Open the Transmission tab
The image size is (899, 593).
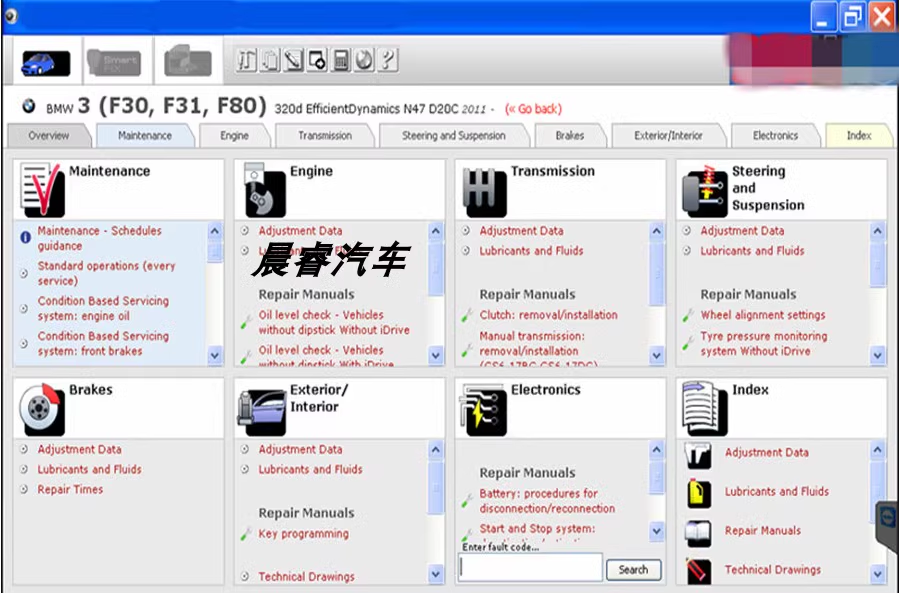tap(325, 136)
